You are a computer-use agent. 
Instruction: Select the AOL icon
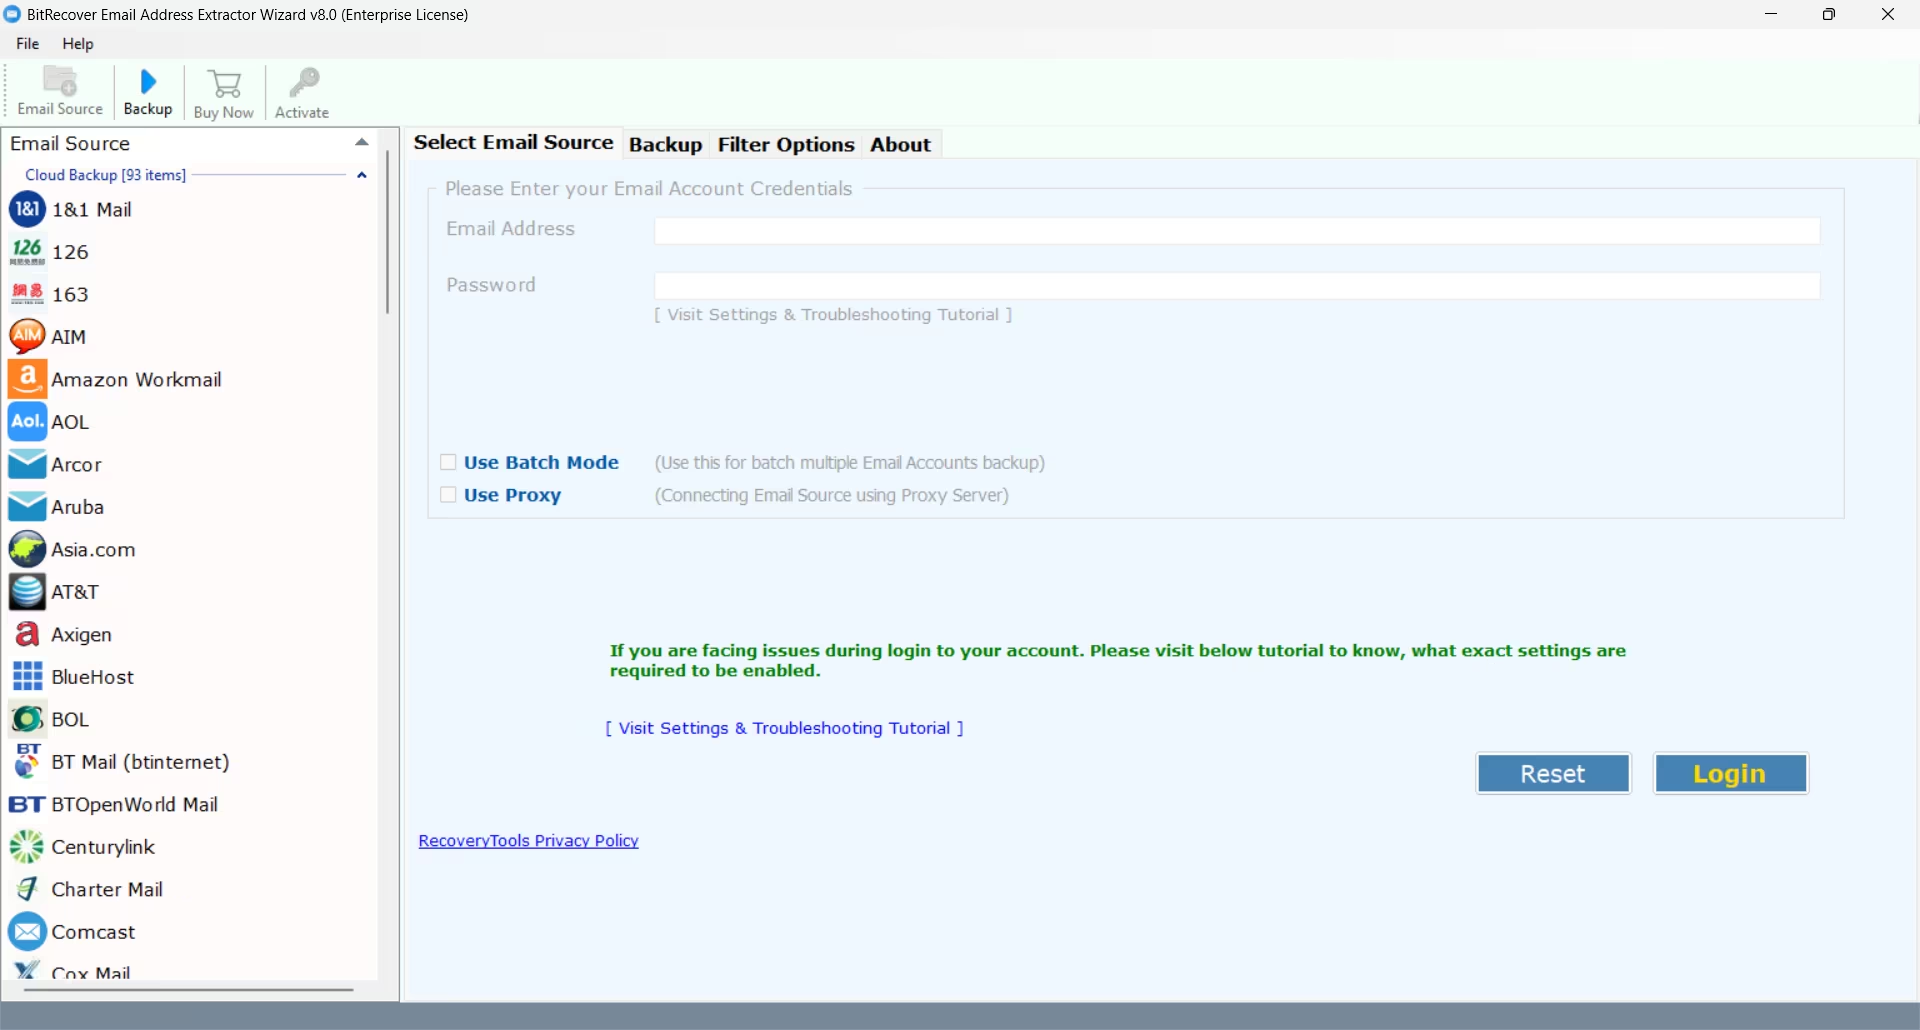pos(27,421)
